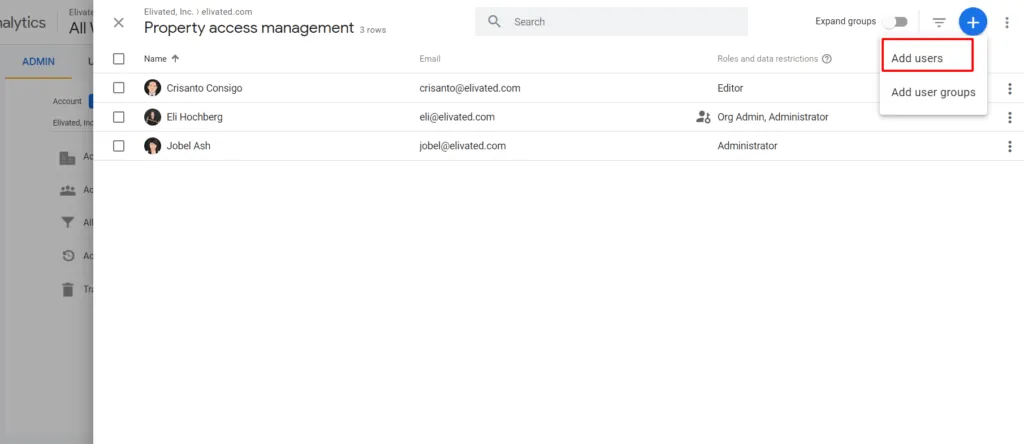The height and width of the screenshot is (444, 1024).
Task: Open the header three-dot more menu
Action: pyautogui.click(x=1007, y=22)
